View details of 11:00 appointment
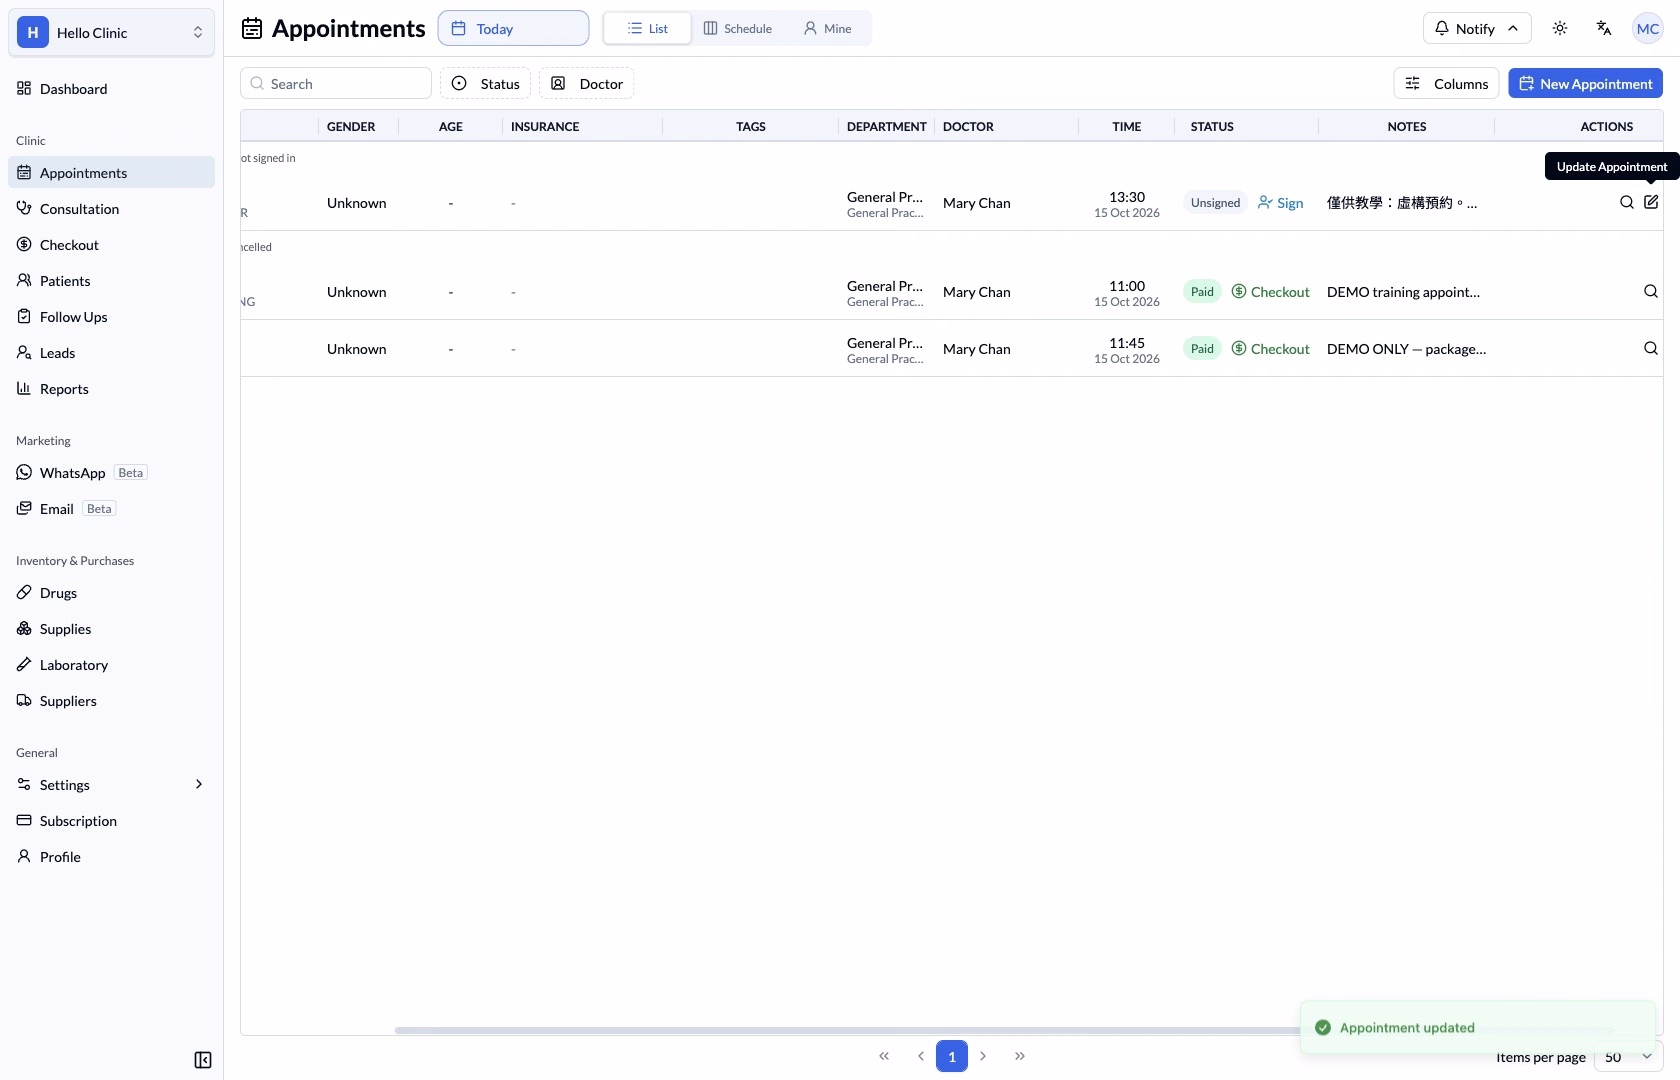Screen dimensions: 1680x1080 pos(1651,291)
